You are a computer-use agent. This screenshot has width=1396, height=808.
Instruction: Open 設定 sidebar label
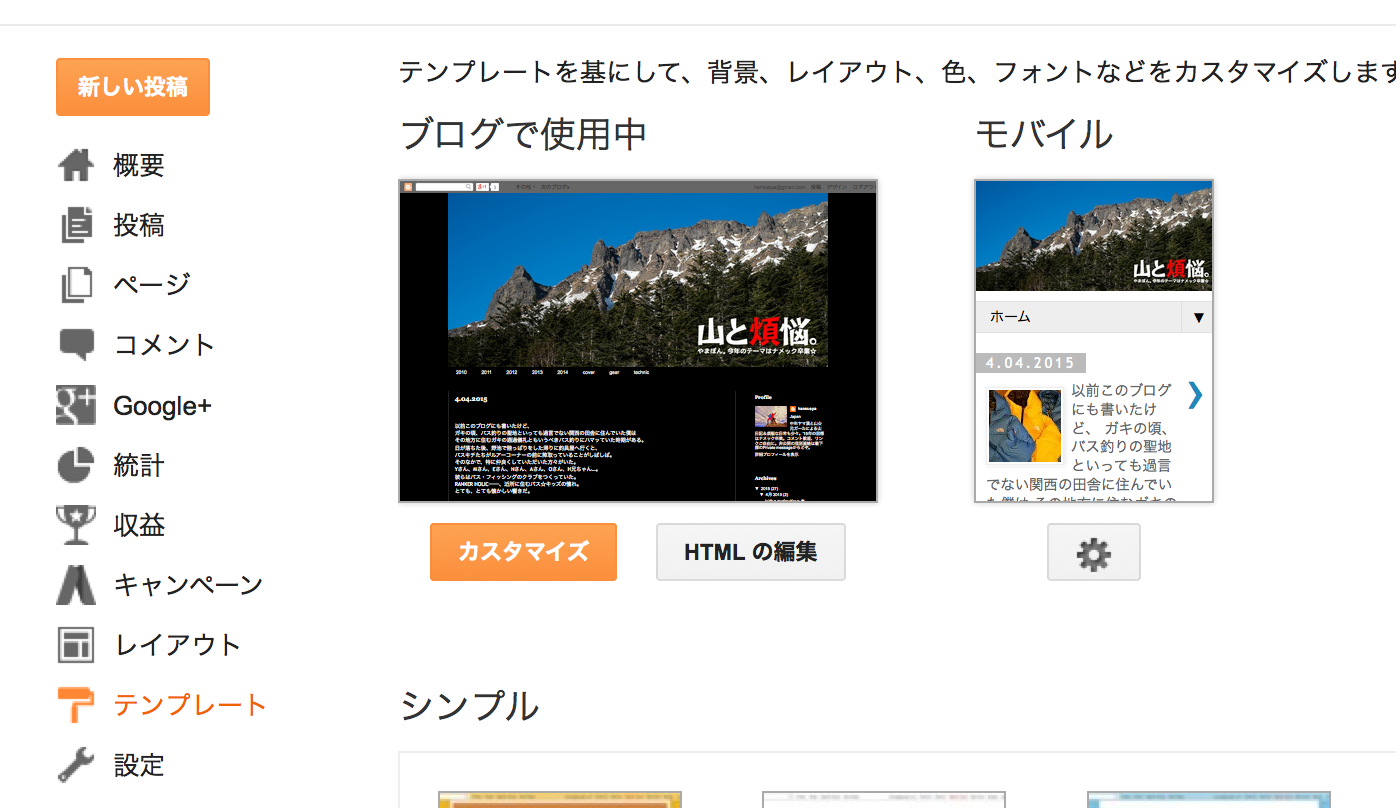pos(139,765)
